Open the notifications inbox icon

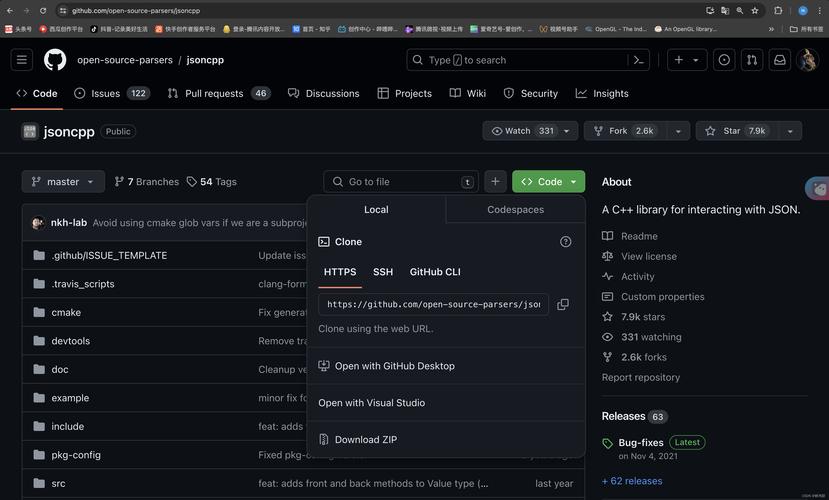coord(780,60)
